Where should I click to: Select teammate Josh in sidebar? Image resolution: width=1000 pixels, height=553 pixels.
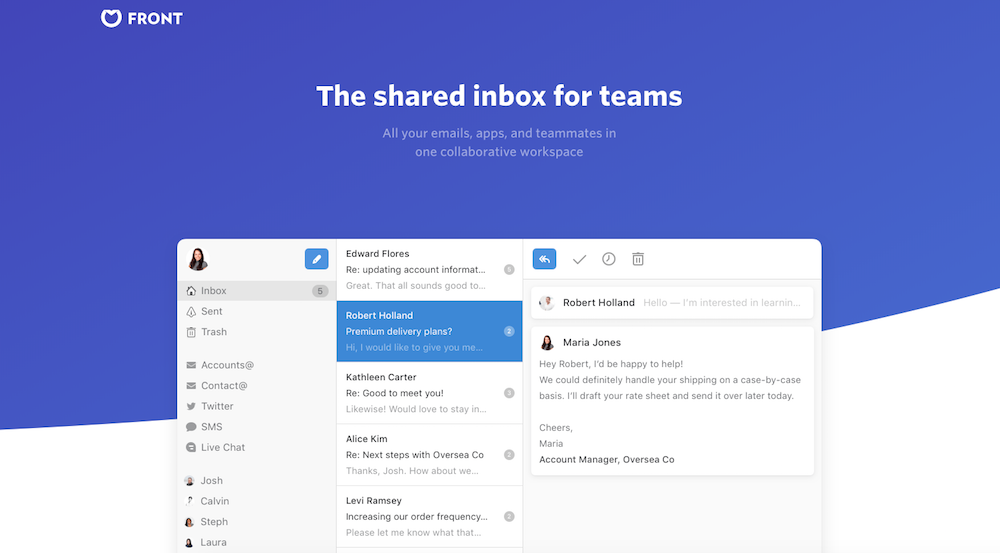(x=211, y=481)
